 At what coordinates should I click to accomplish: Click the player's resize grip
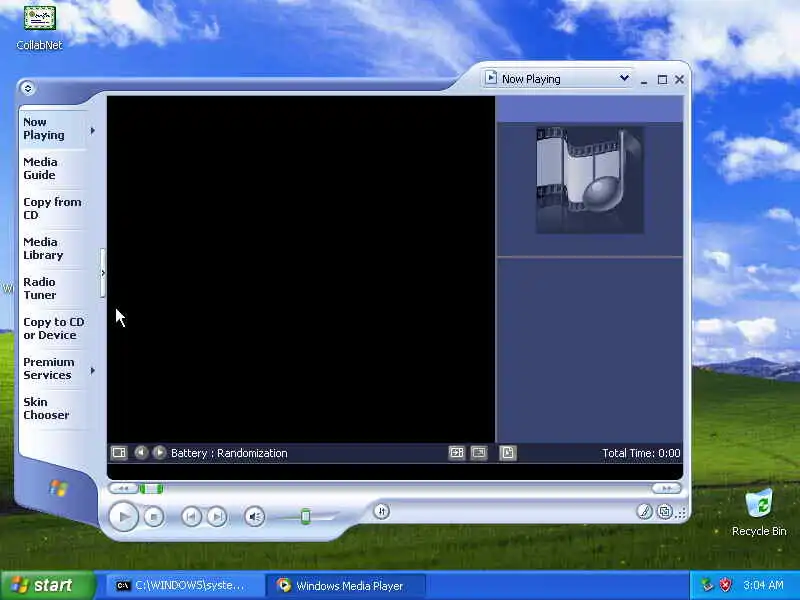[682, 513]
